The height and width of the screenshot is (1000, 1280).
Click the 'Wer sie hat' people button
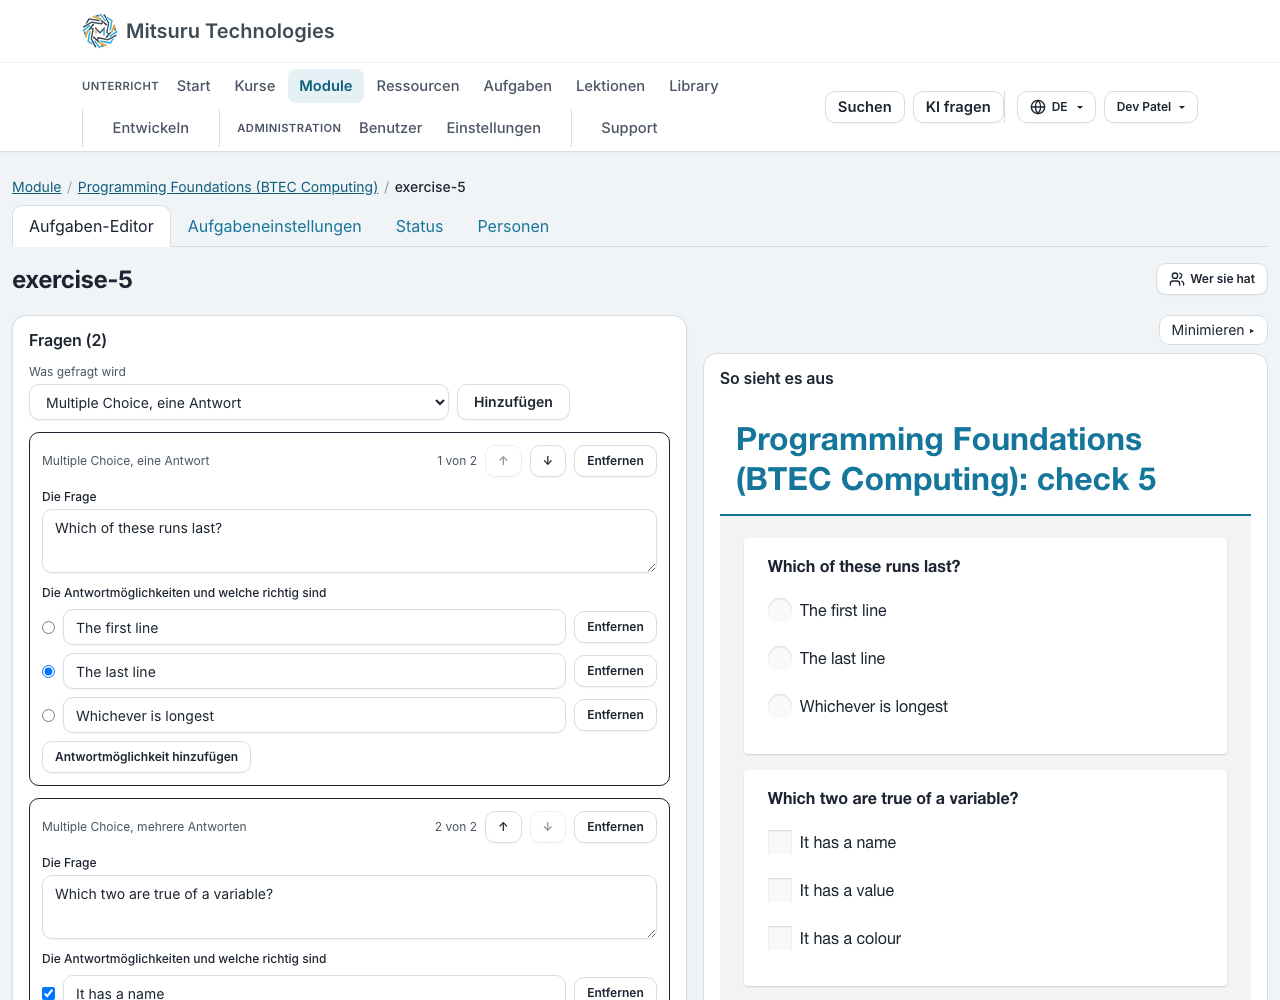tap(1212, 279)
